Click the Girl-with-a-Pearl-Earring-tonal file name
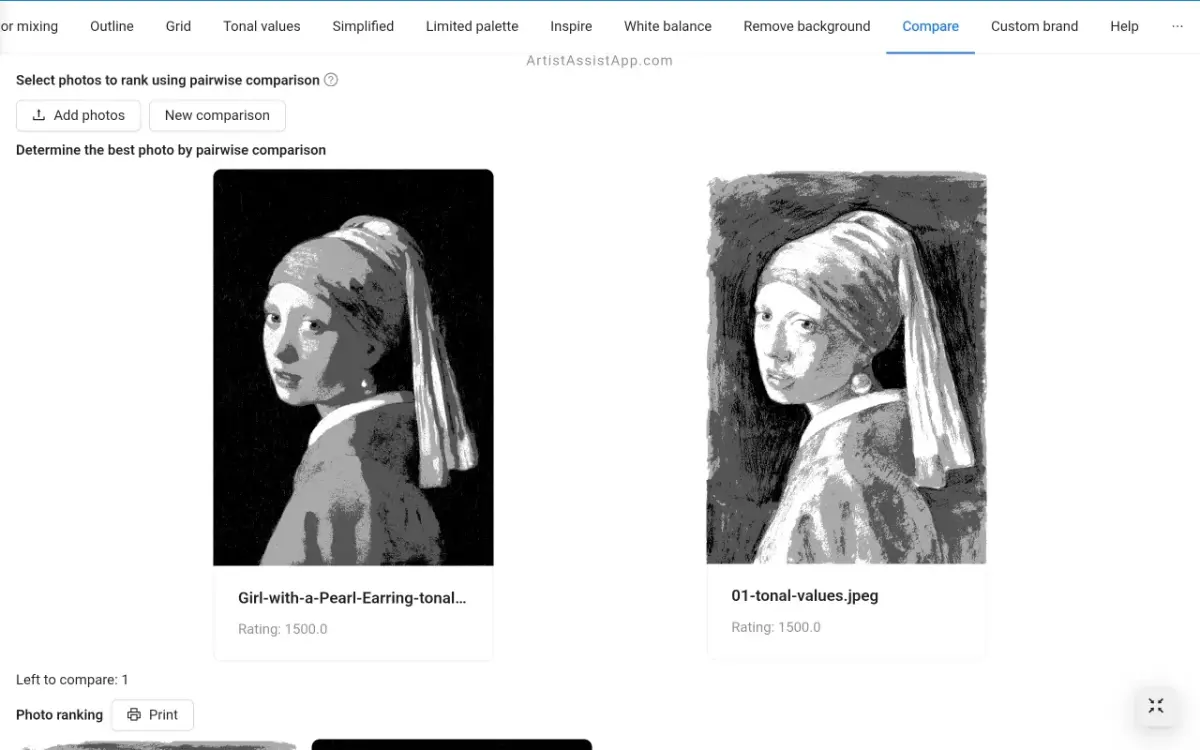Image resolution: width=1200 pixels, height=750 pixels. coord(352,598)
